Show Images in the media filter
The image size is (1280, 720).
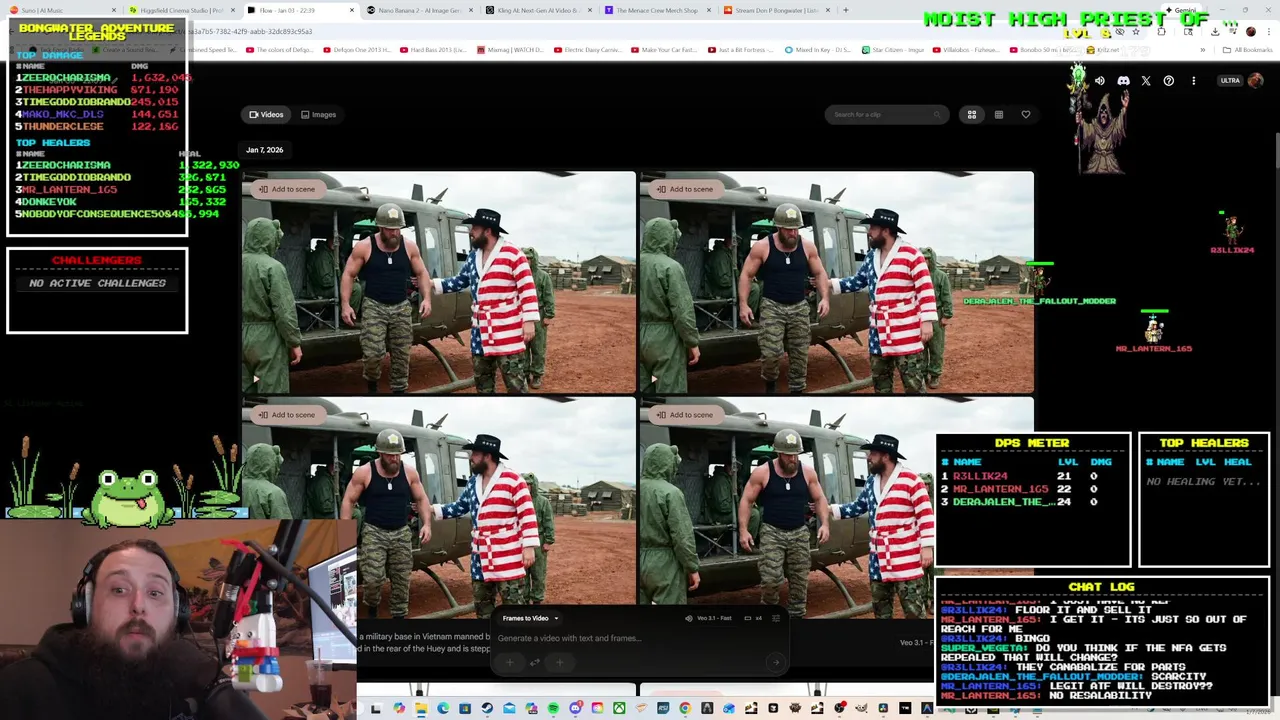(x=319, y=115)
